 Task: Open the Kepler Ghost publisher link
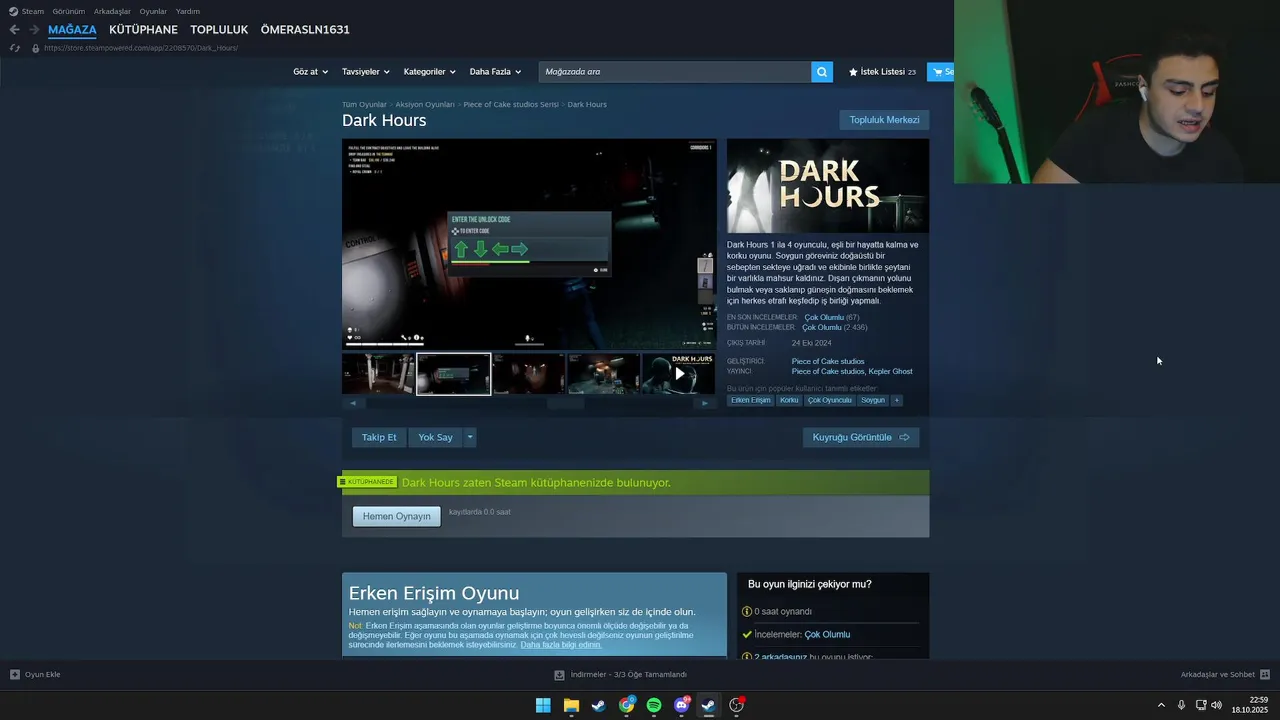coord(891,371)
